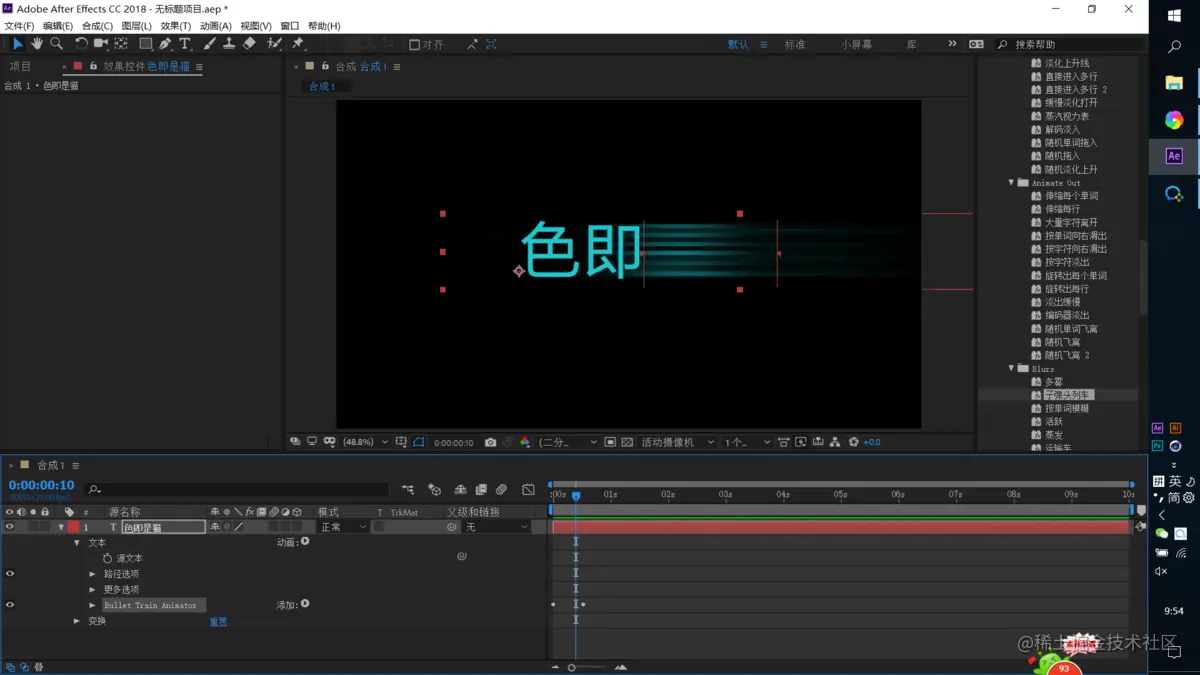
Task: Enable motion blur icon in timeline
Action: pyautogui.click(x=502, y=490)
